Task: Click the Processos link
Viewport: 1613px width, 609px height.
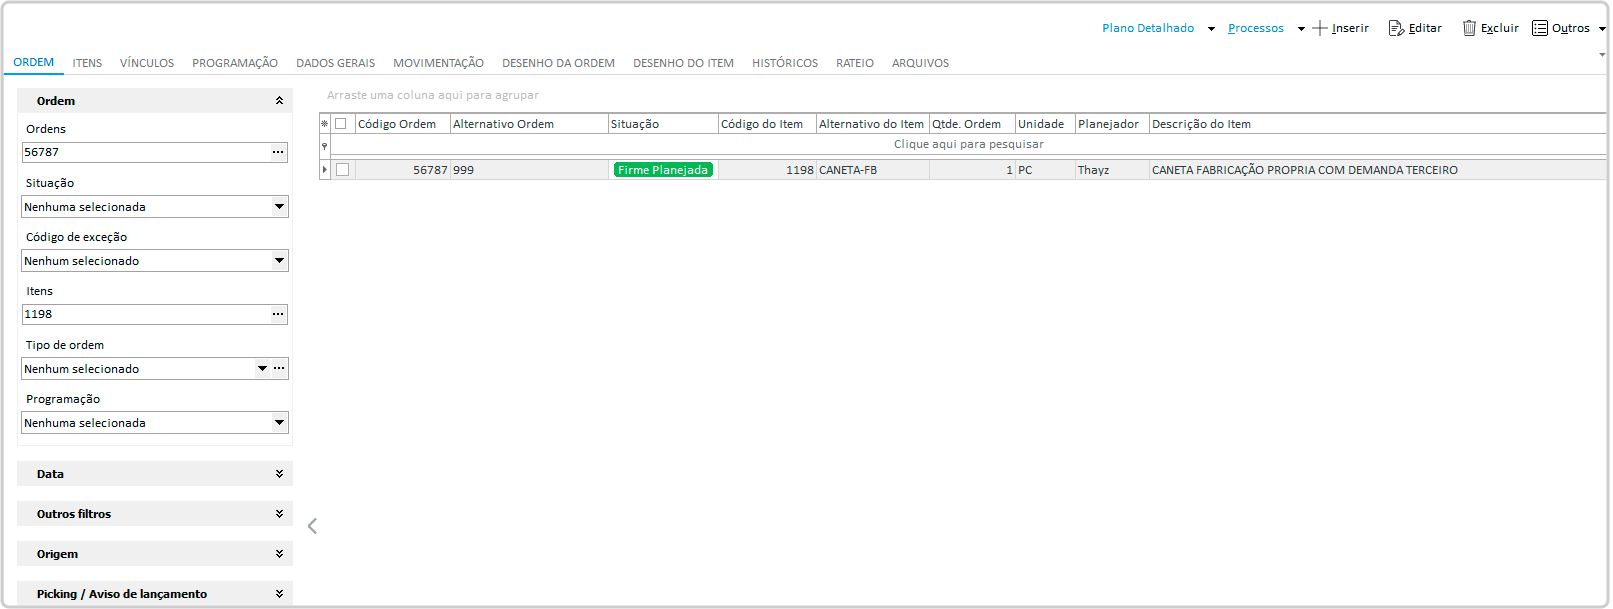Action: [1255, 28]
